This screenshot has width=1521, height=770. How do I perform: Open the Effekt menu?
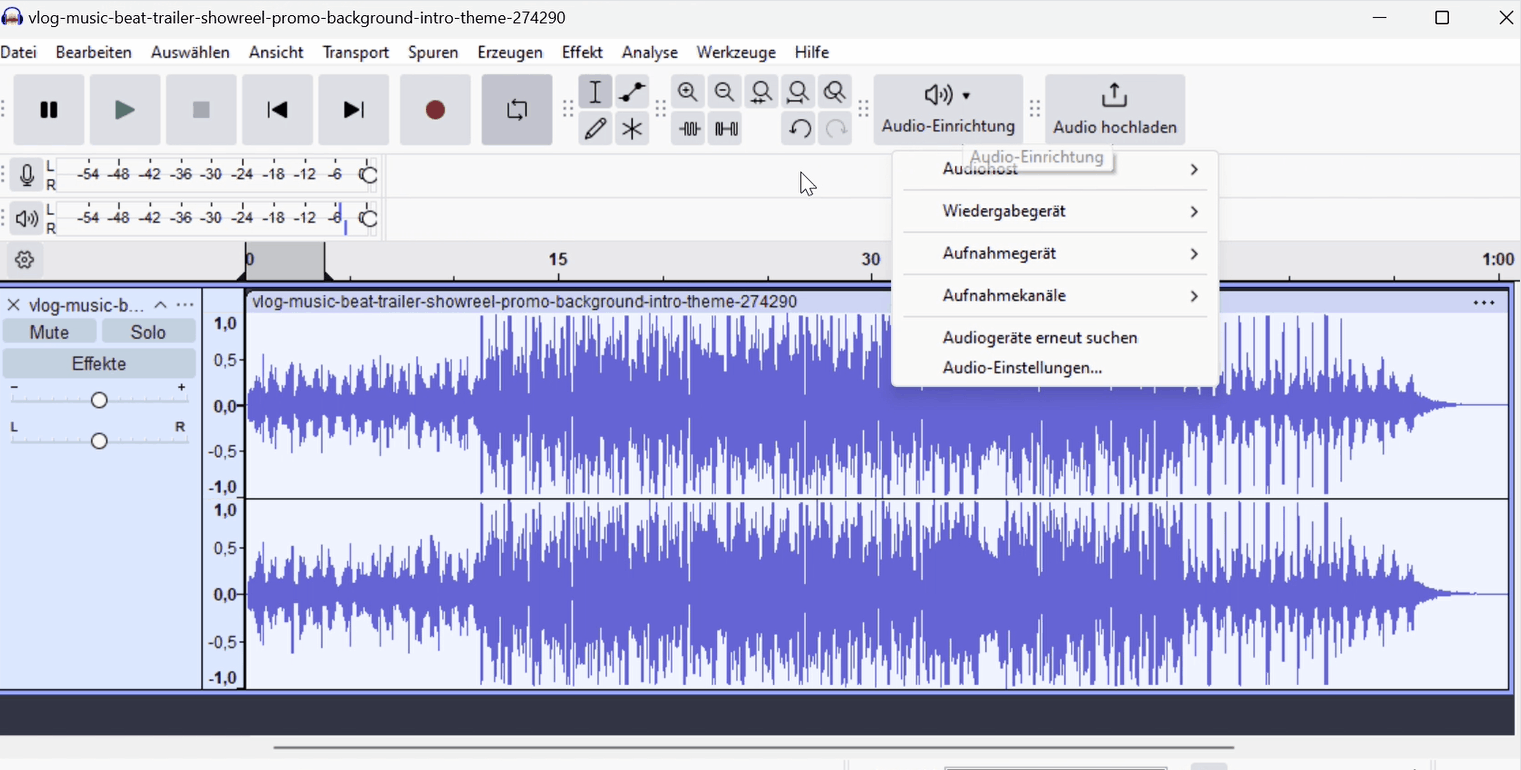click(x=582, y=52)
